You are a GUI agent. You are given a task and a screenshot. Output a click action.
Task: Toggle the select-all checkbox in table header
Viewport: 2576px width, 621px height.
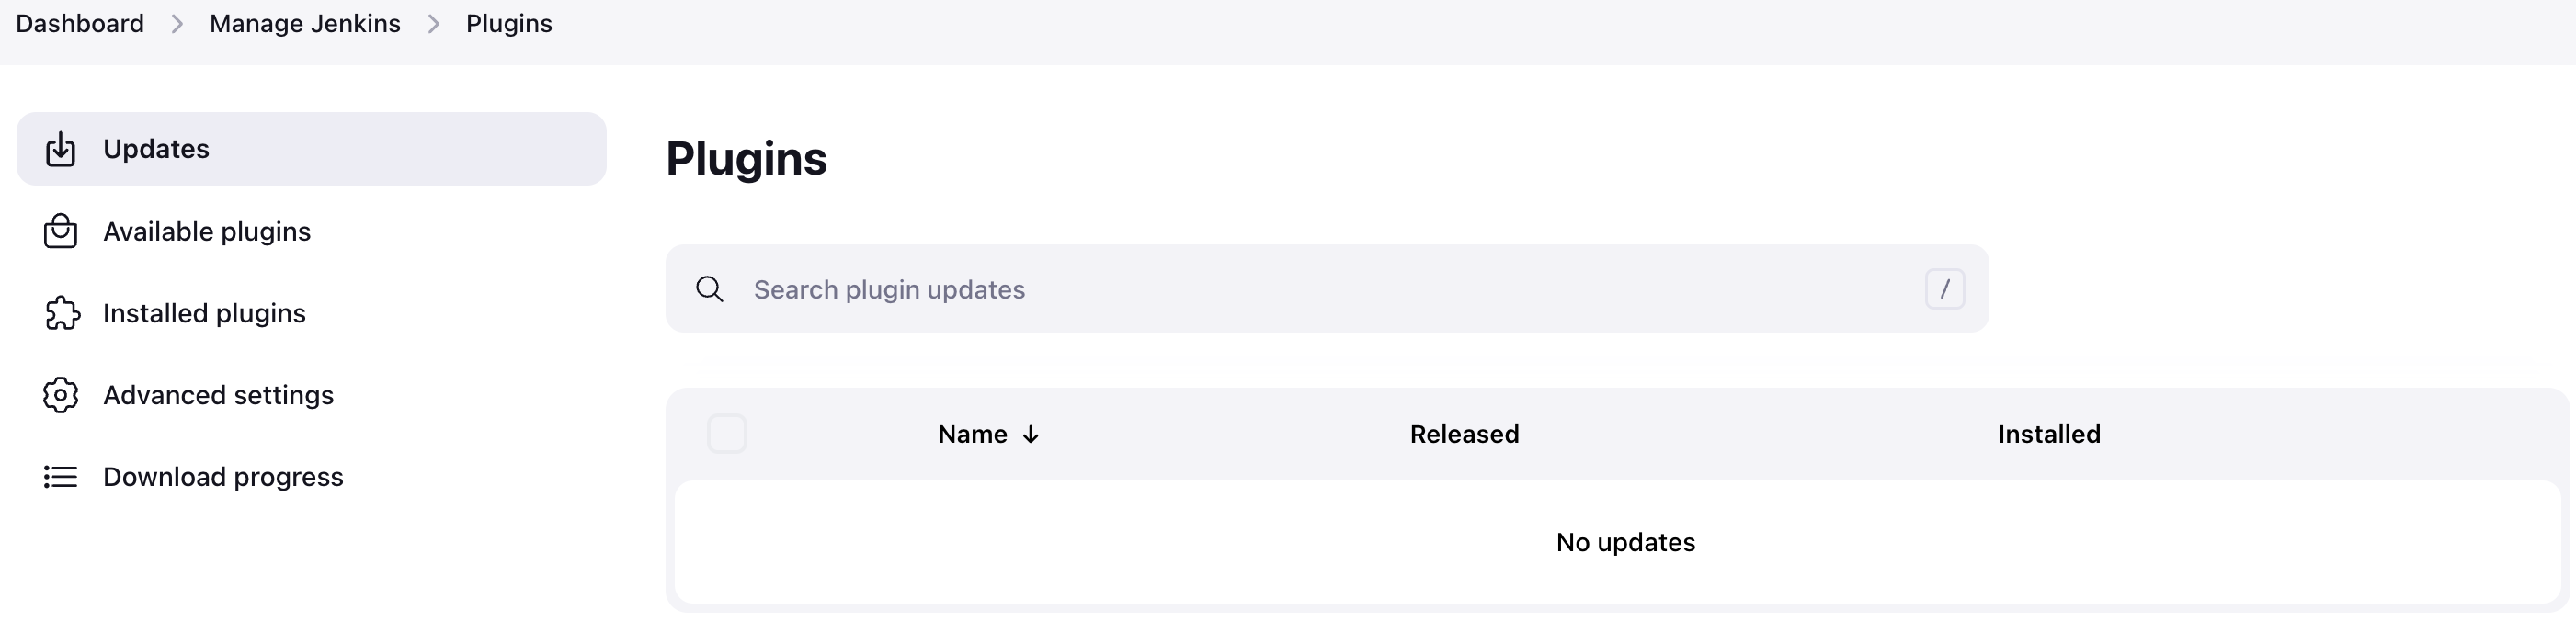tap(728, 434)
